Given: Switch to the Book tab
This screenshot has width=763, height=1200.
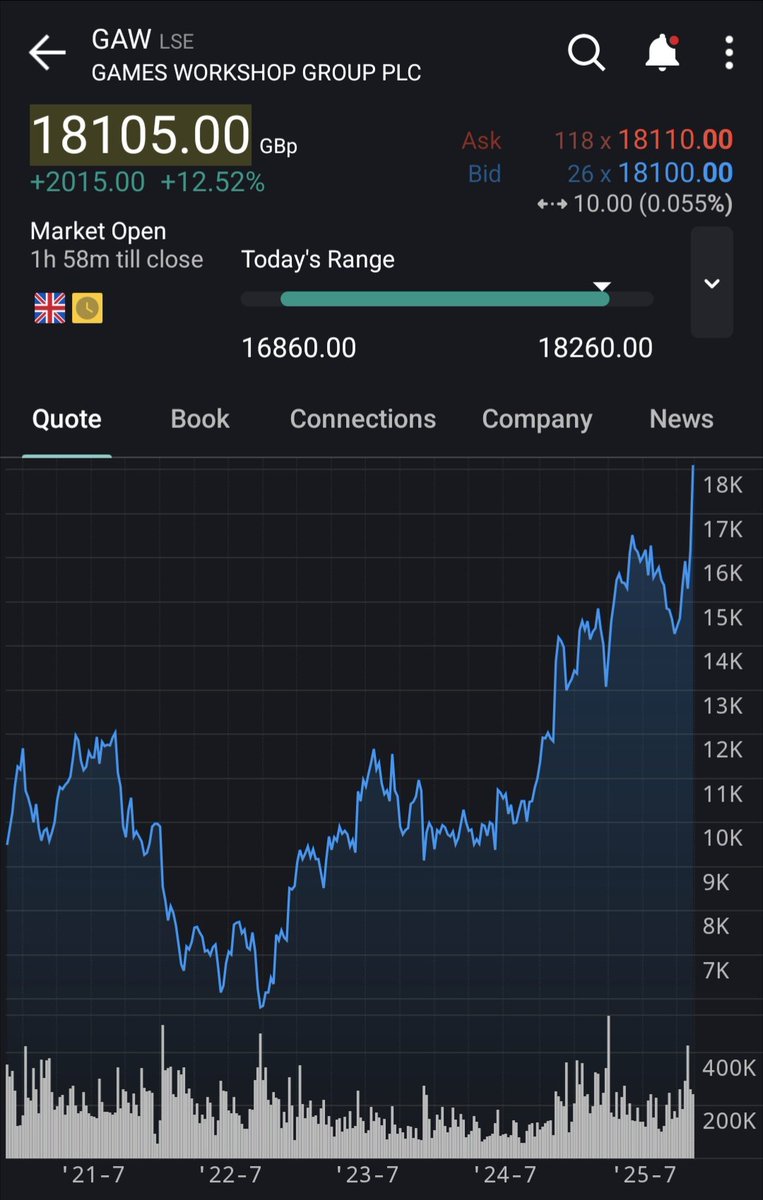Looking at the screenshot, I should [200, 419].
